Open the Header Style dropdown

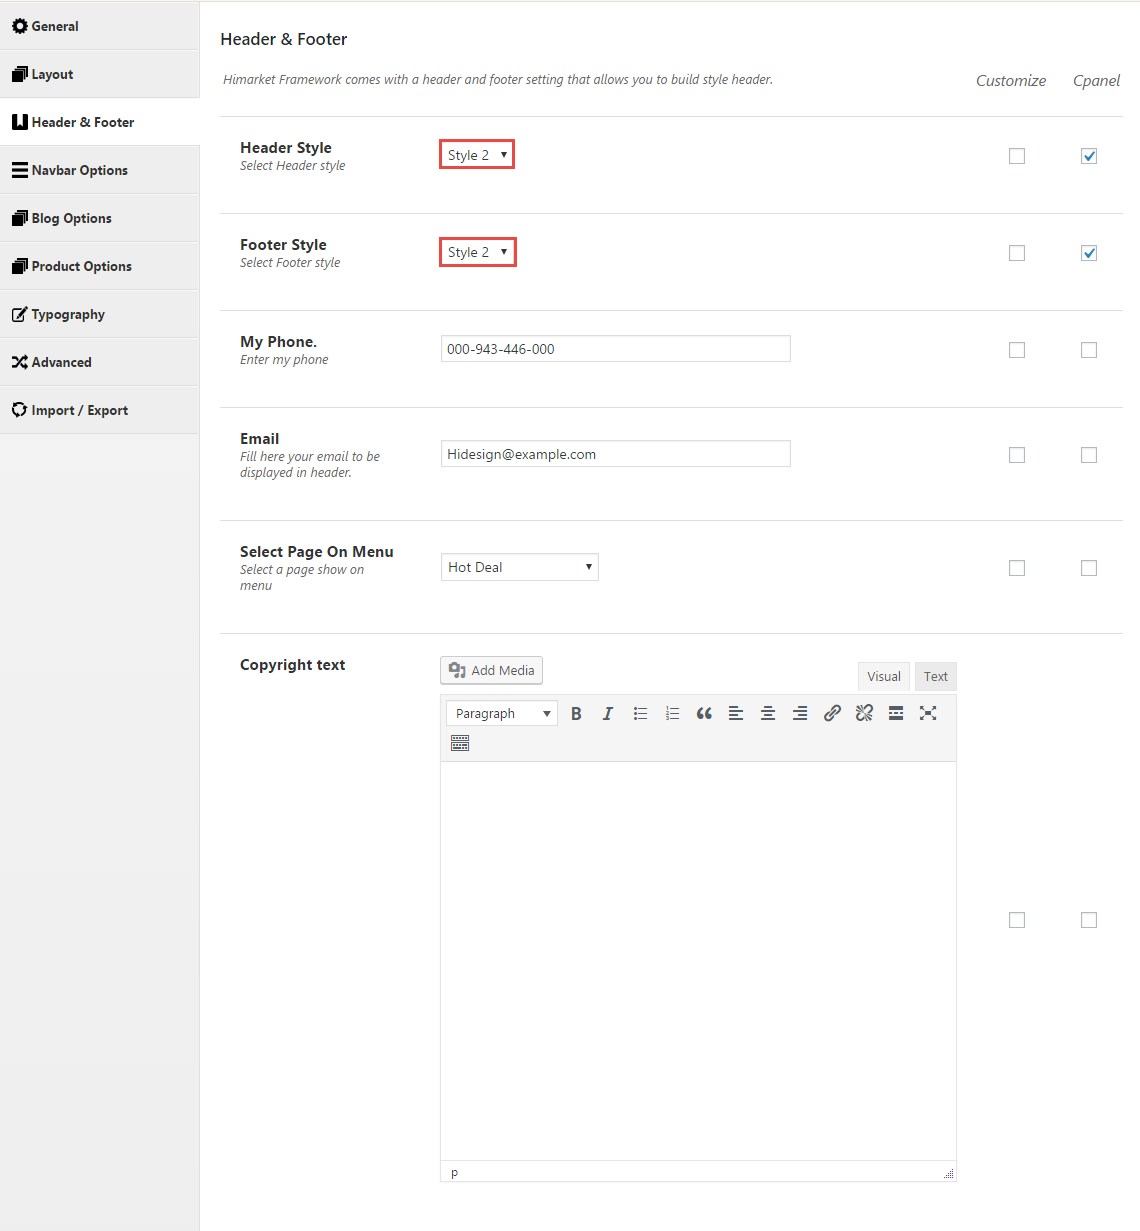coord(477,155)
